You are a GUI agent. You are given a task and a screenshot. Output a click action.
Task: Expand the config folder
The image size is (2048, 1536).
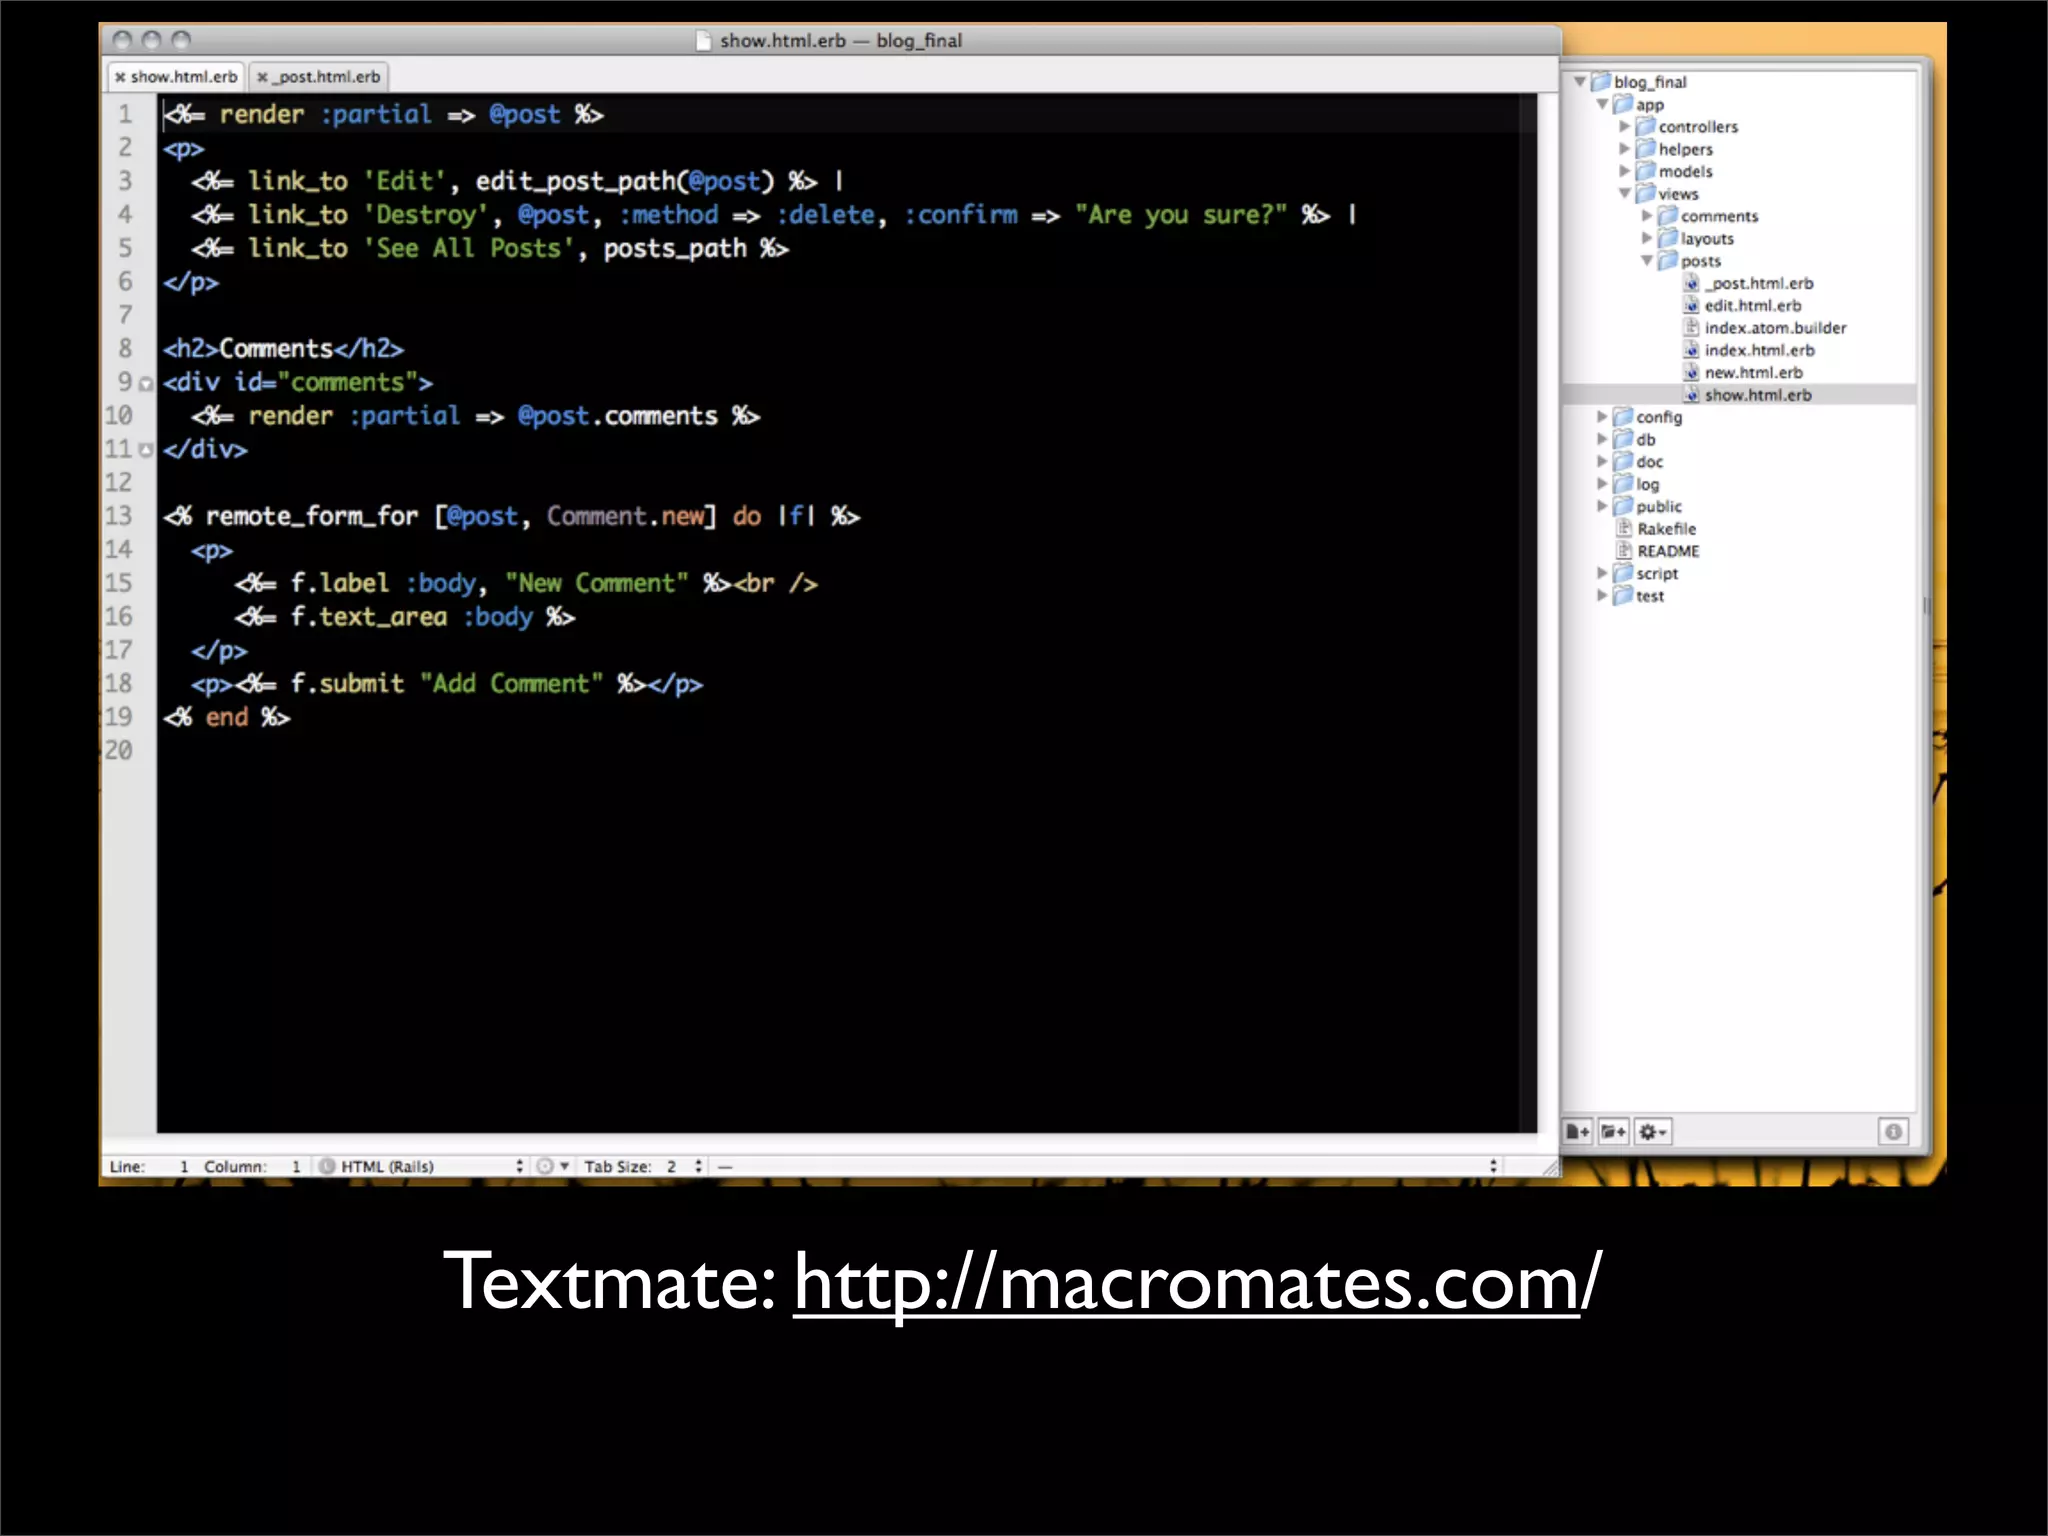(1602, 416)
